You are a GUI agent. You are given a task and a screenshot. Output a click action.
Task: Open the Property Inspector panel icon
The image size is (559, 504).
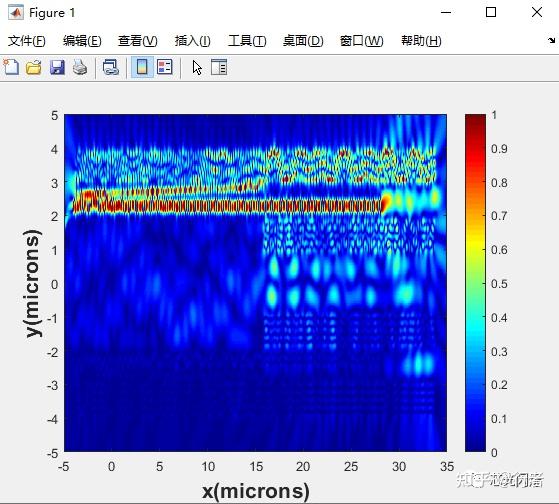point(219,67)
